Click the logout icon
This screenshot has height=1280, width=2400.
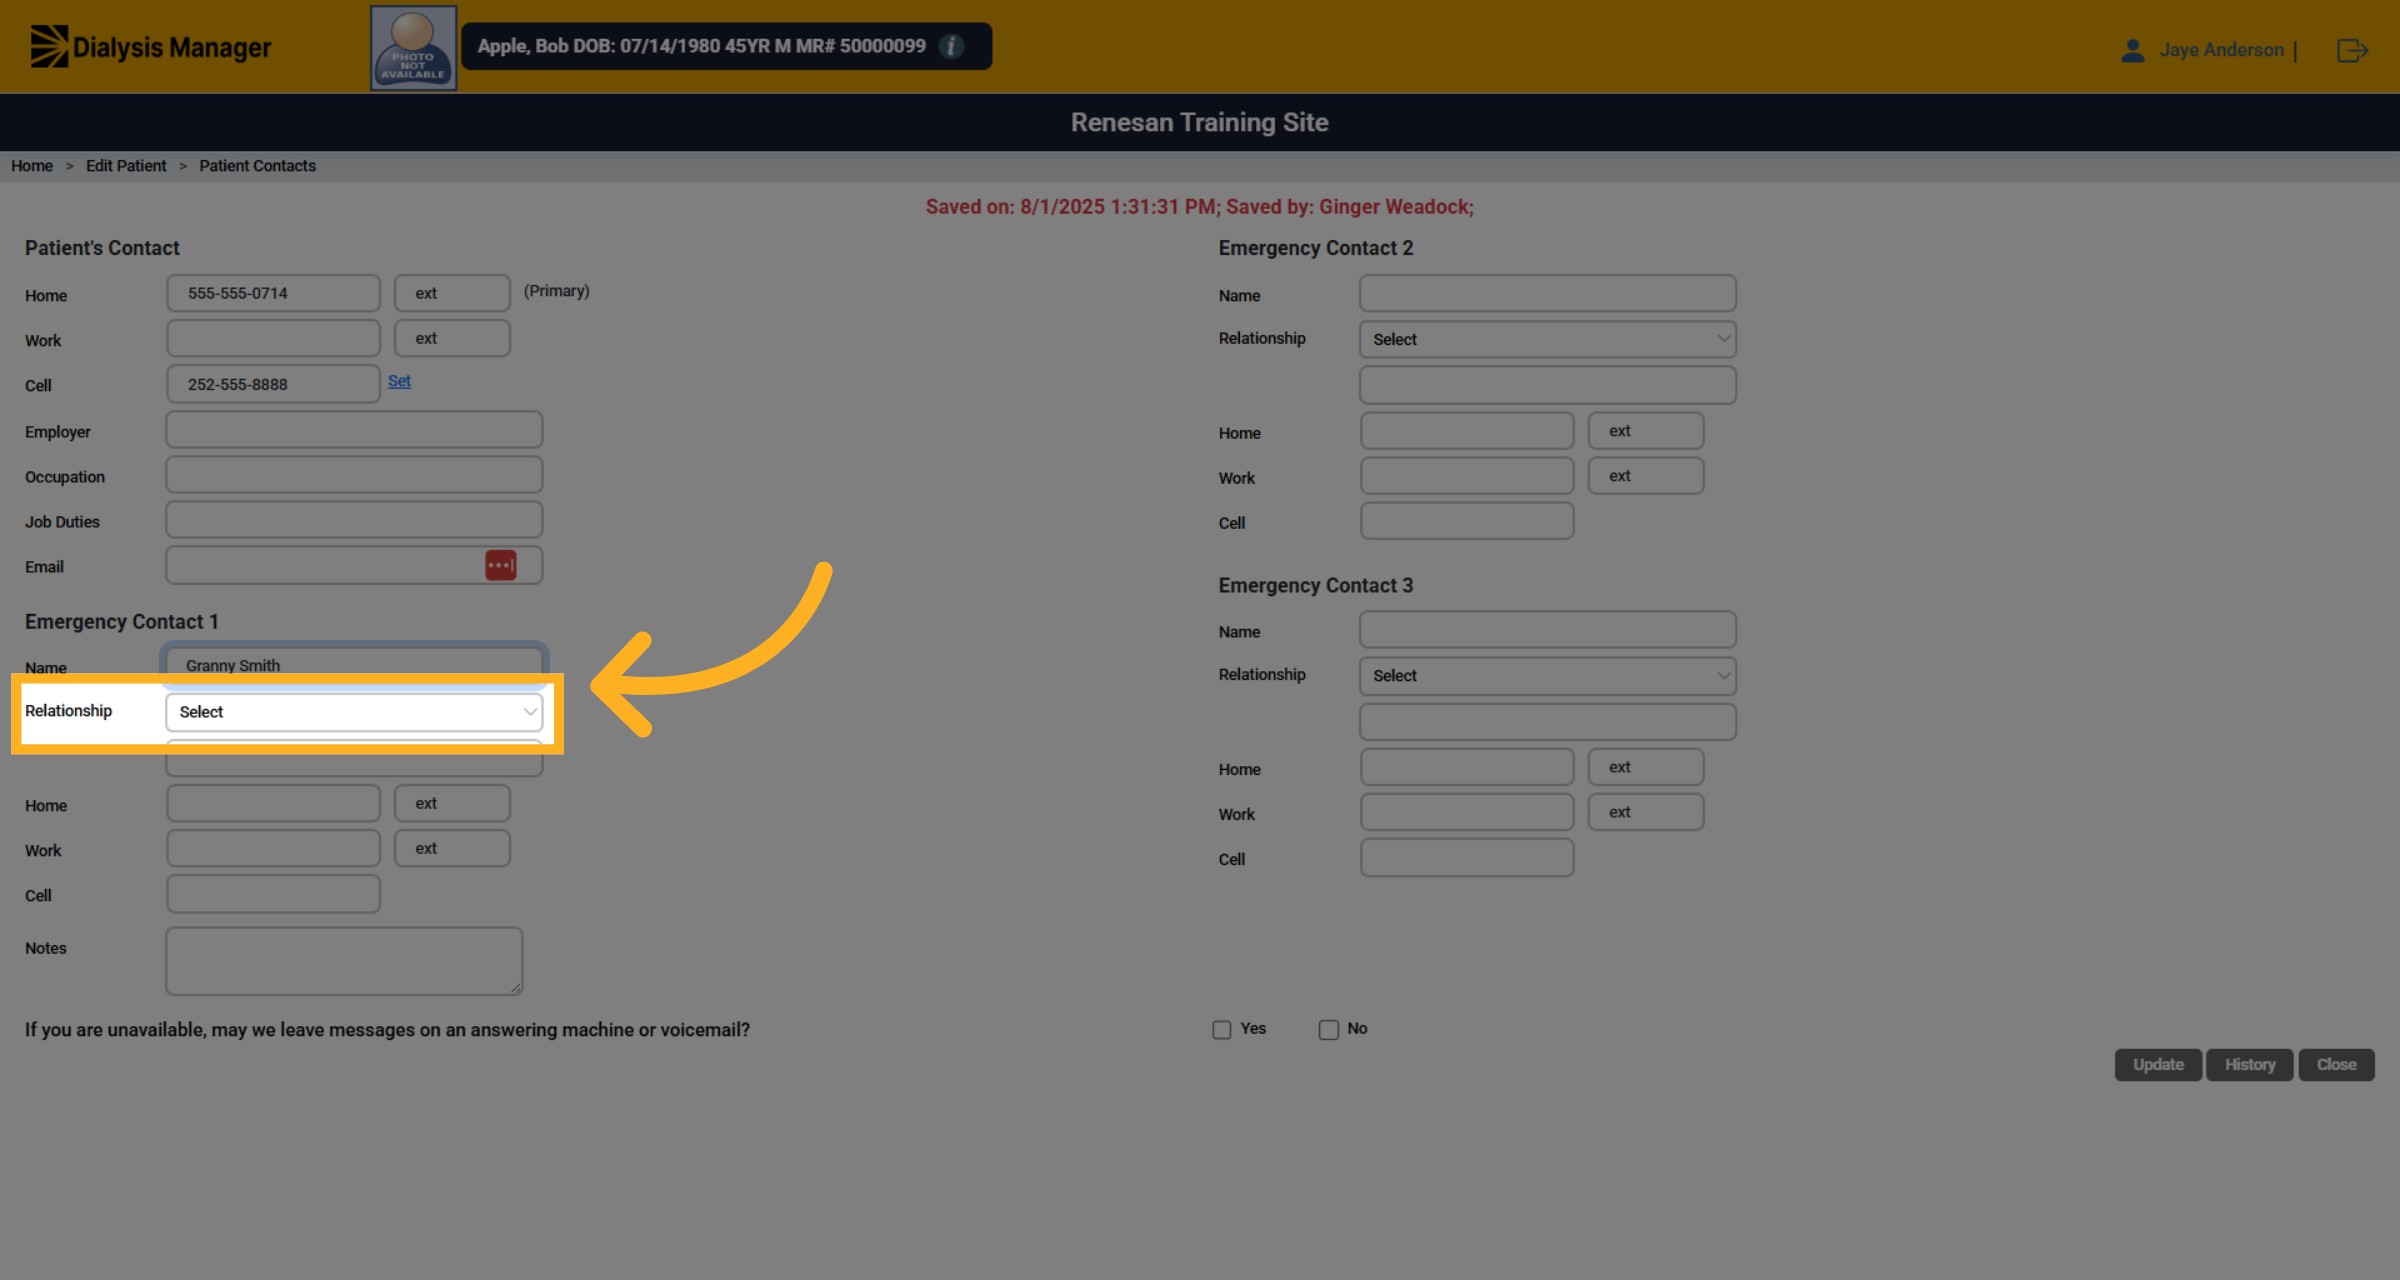(x=2352, y=50)
